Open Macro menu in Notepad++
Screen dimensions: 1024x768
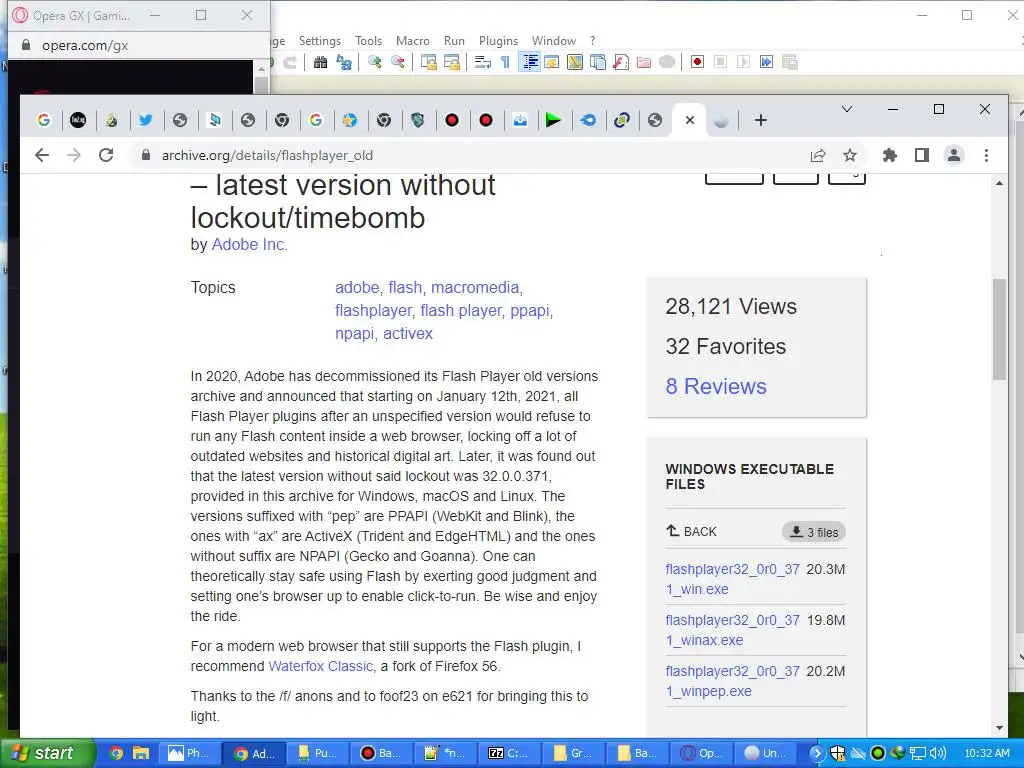413,40
